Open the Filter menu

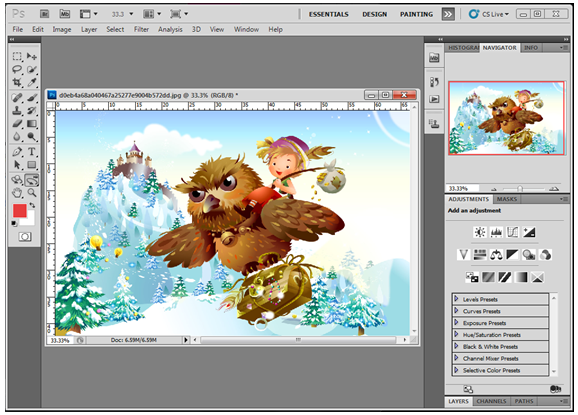pyautogui.click(x=141, y=29)
